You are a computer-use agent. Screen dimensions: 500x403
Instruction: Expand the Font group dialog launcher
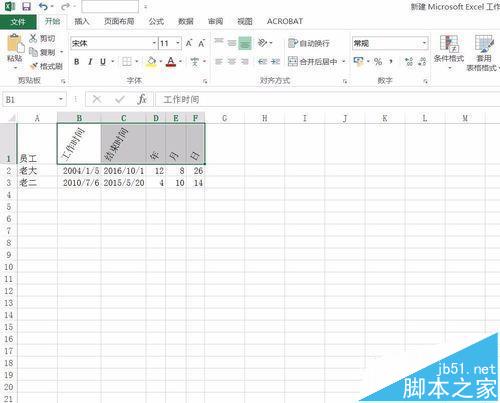(x=205, y=81)
